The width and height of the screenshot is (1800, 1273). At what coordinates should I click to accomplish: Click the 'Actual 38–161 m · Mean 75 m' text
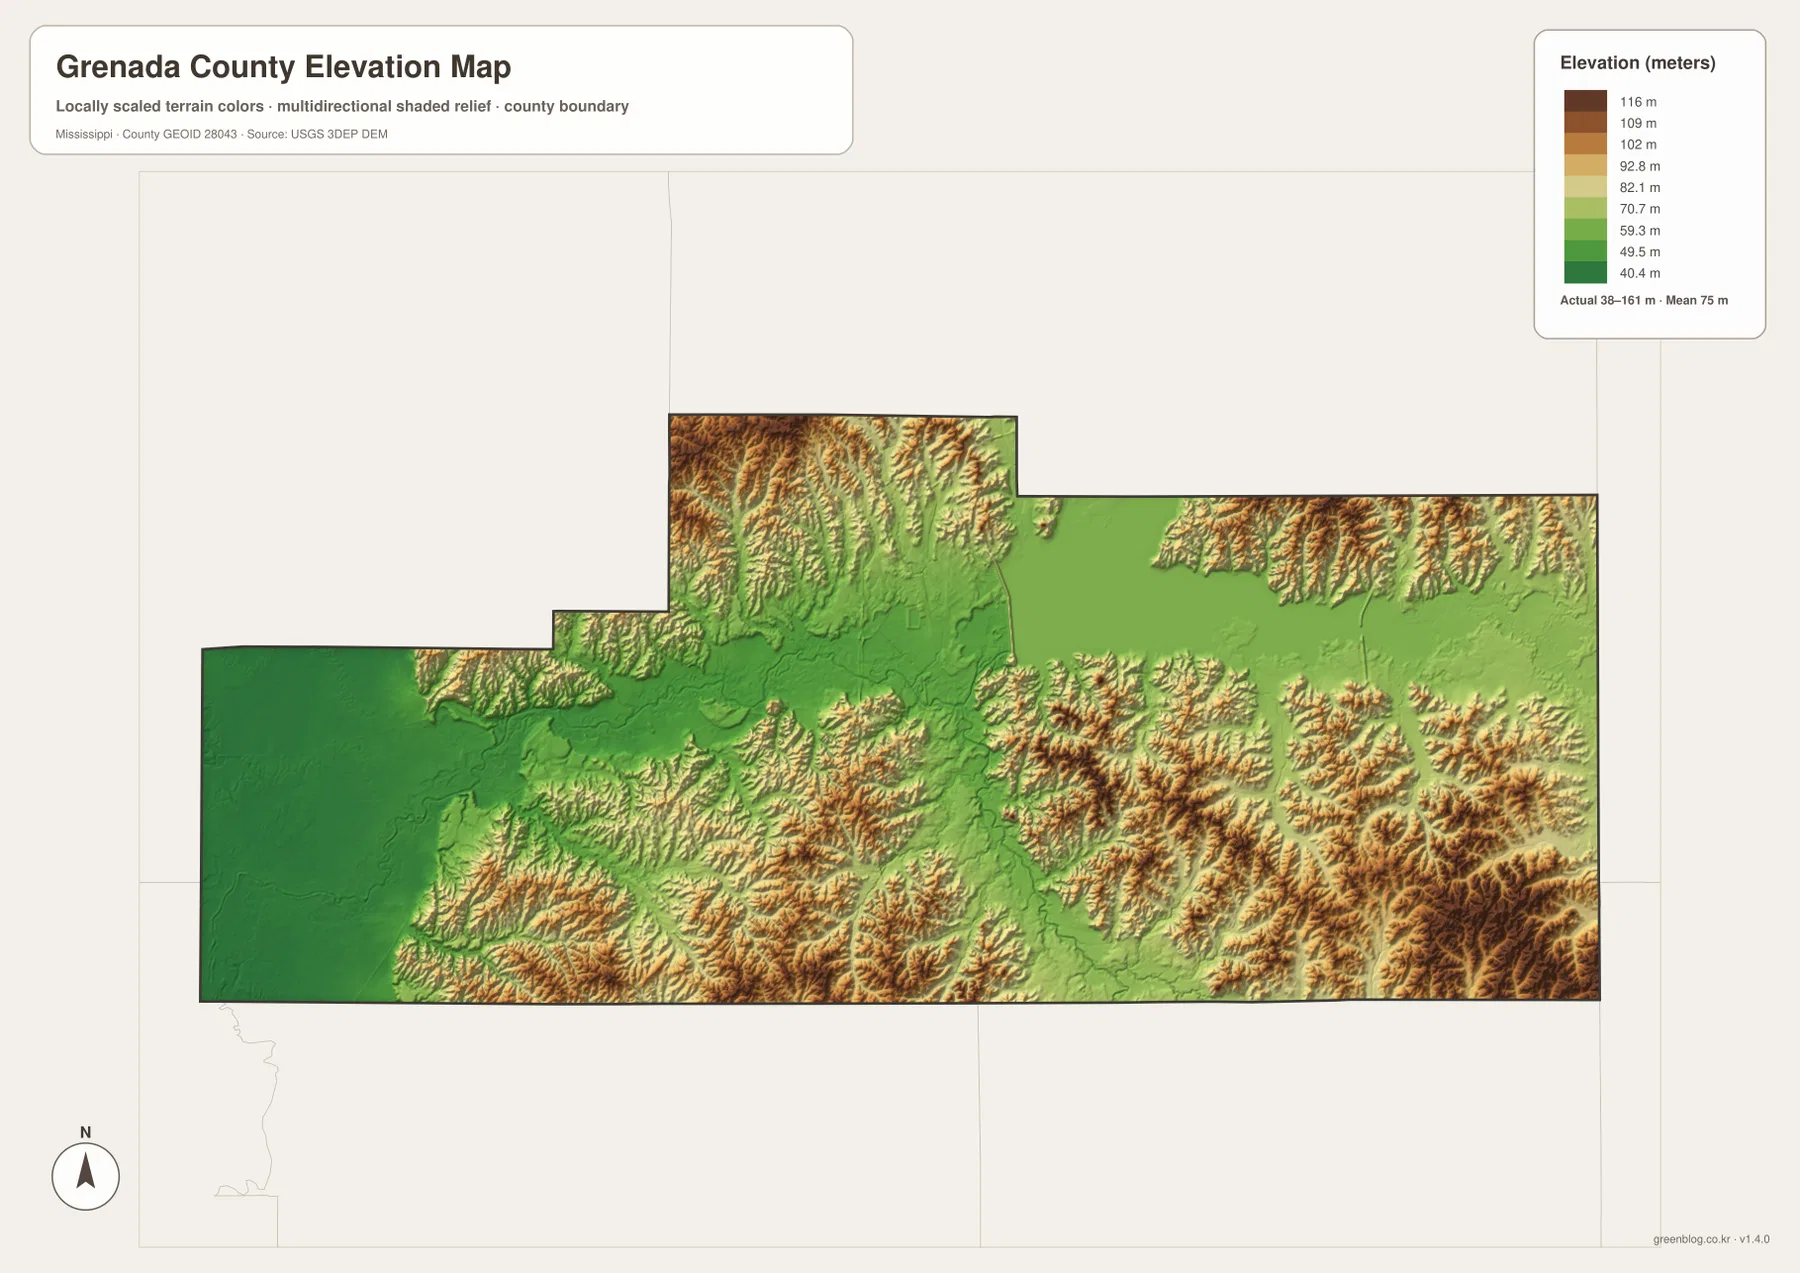pyautogui.click(x=1643, y=300)
